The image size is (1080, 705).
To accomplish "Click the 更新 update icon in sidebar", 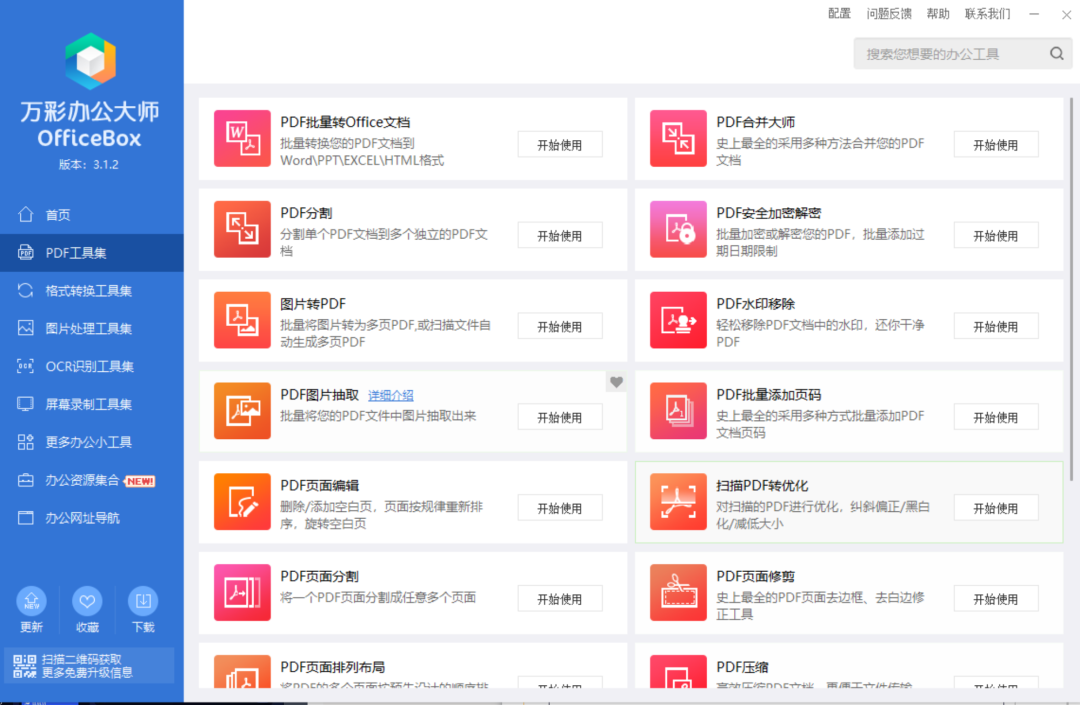I will point(31,602).
